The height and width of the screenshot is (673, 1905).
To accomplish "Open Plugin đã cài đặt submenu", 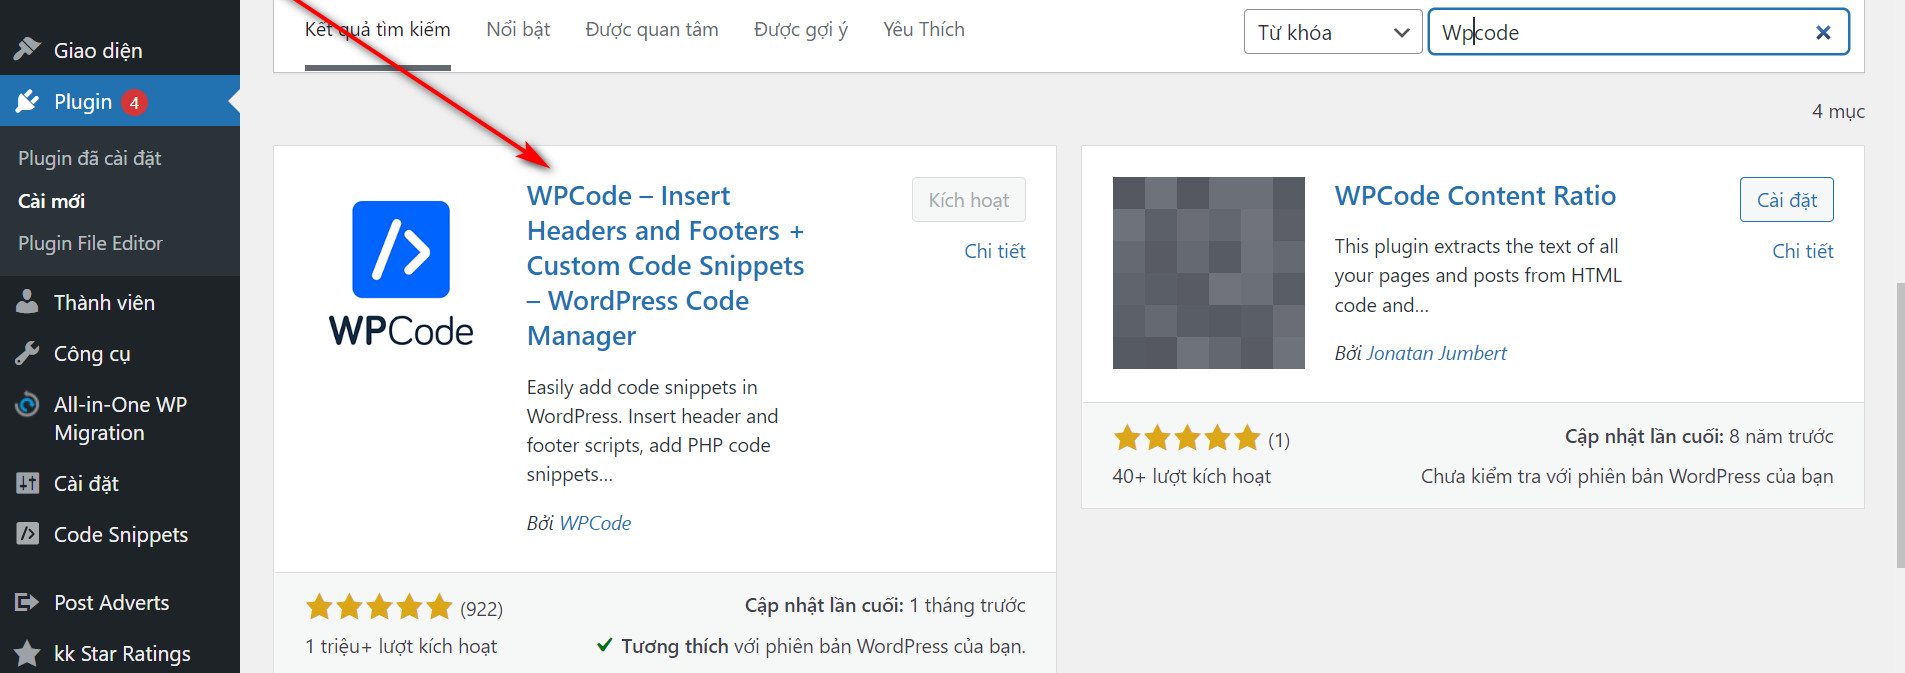I will click(x=90, y=158).
